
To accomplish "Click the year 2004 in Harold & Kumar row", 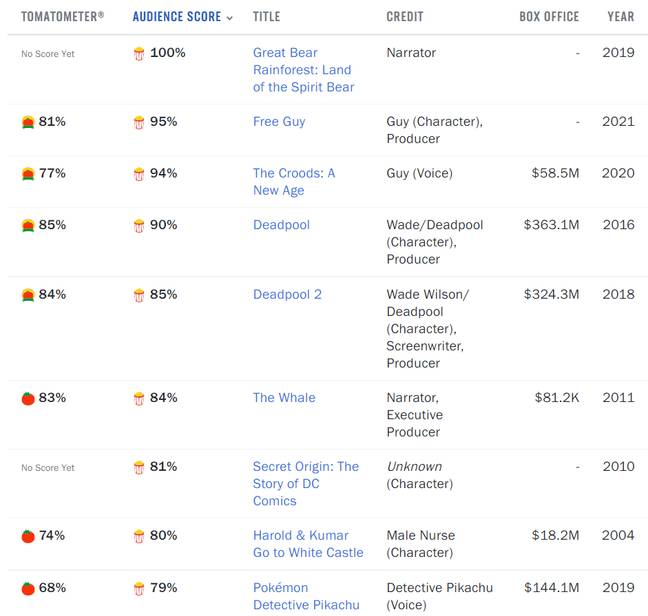I will coord(618,535).
